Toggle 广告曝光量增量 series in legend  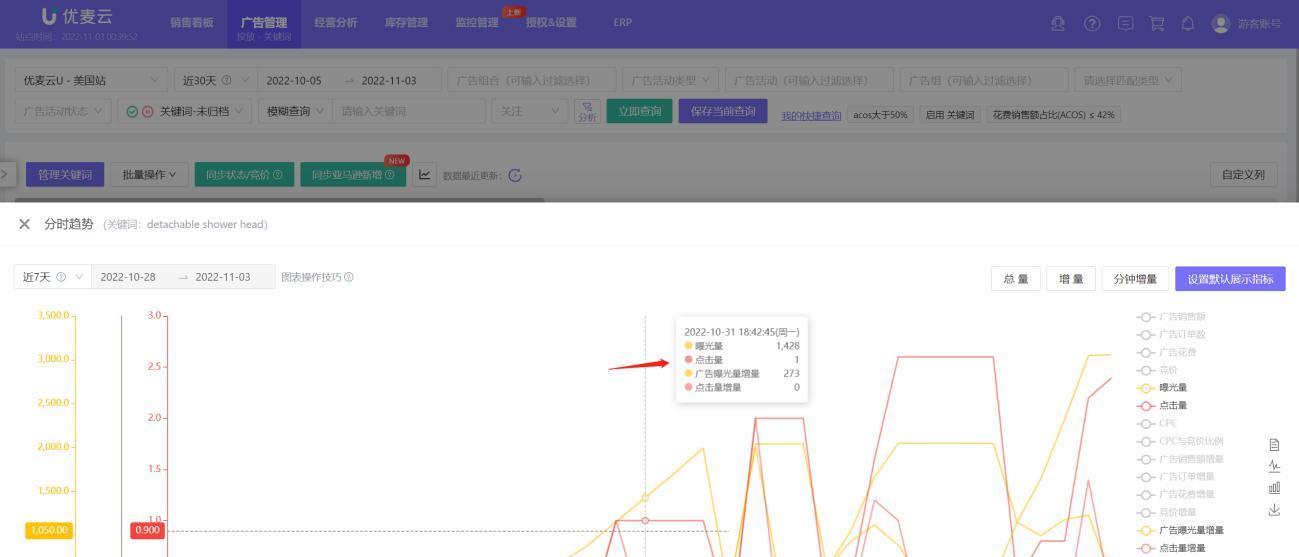tap(1180, 530)
